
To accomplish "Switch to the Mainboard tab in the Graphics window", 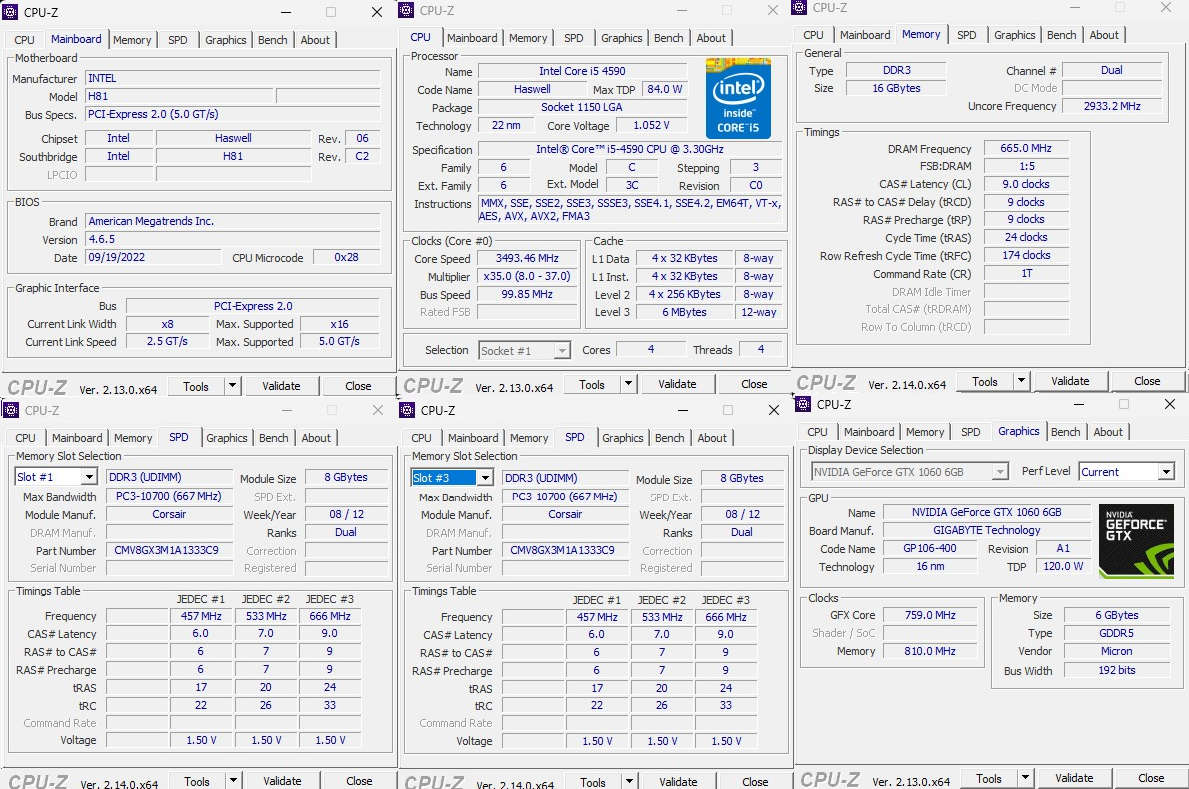I will [868, 431].
